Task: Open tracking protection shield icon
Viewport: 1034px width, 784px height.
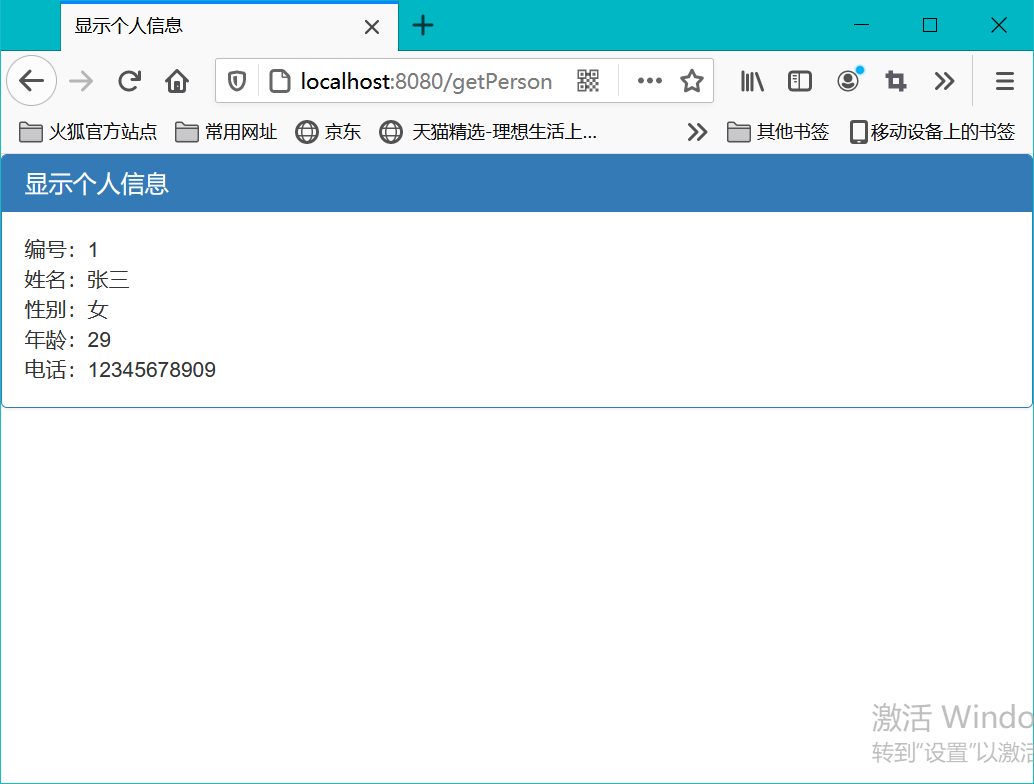Action: point(237,81)
